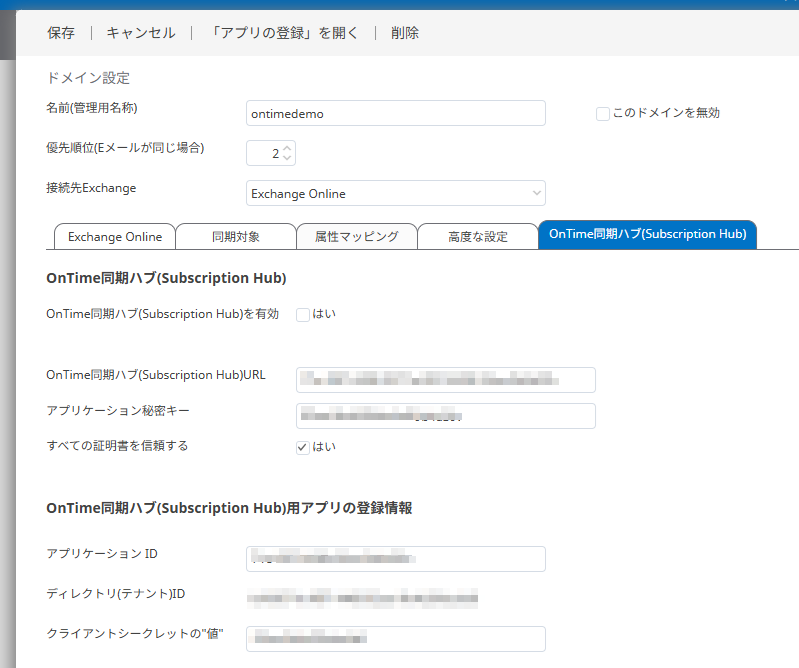This screenshot has width=799, height=668.
Task: Open 「アプリの登録」を開く link
Action: pyautogui.click(x=283, y=33)
